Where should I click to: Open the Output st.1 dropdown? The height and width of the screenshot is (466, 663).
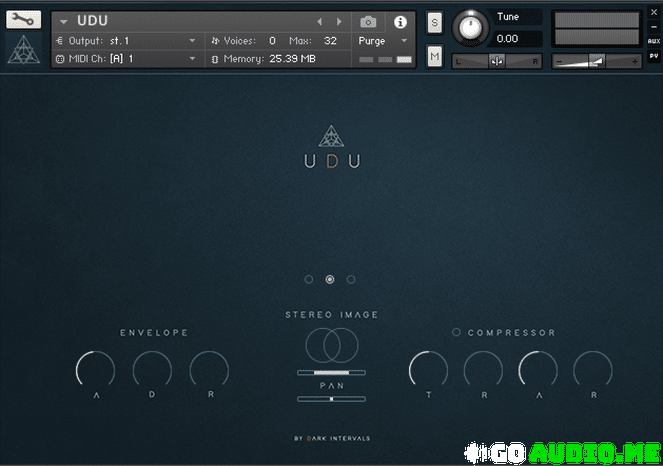point(192,41)
